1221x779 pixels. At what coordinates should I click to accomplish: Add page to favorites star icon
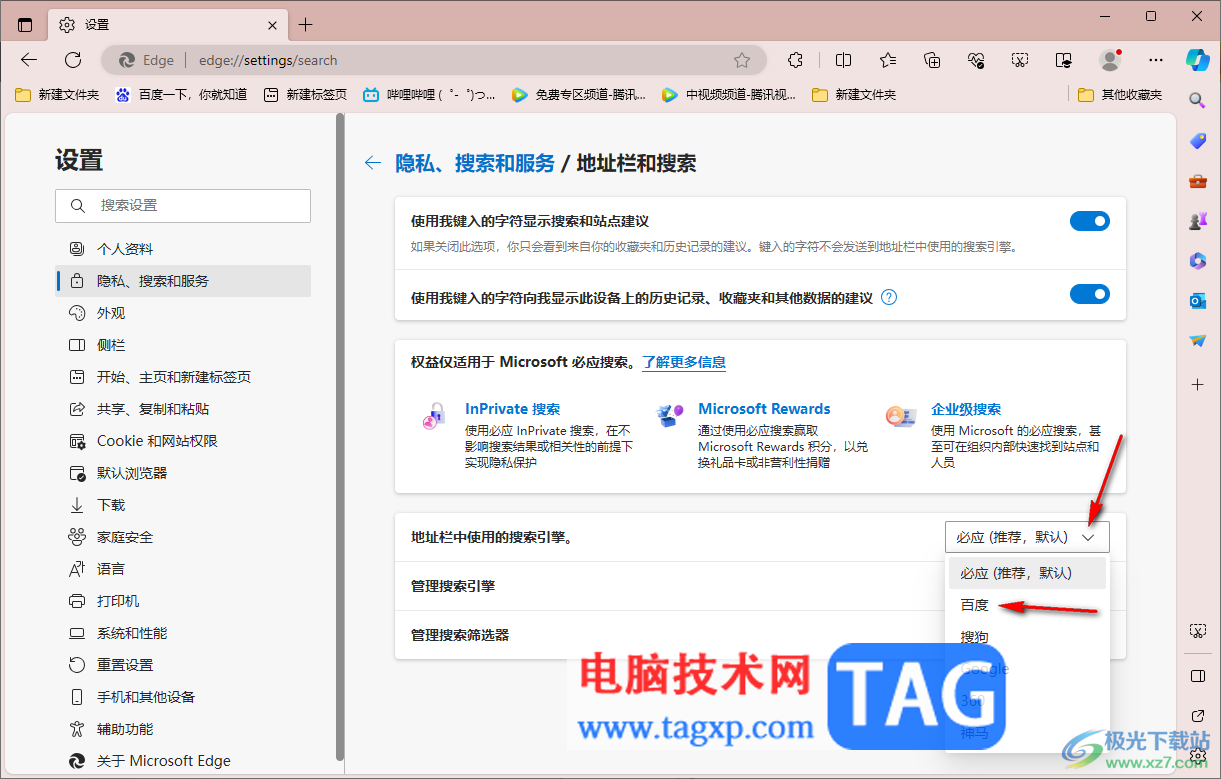pyautogui.click(x=742, y=60)
